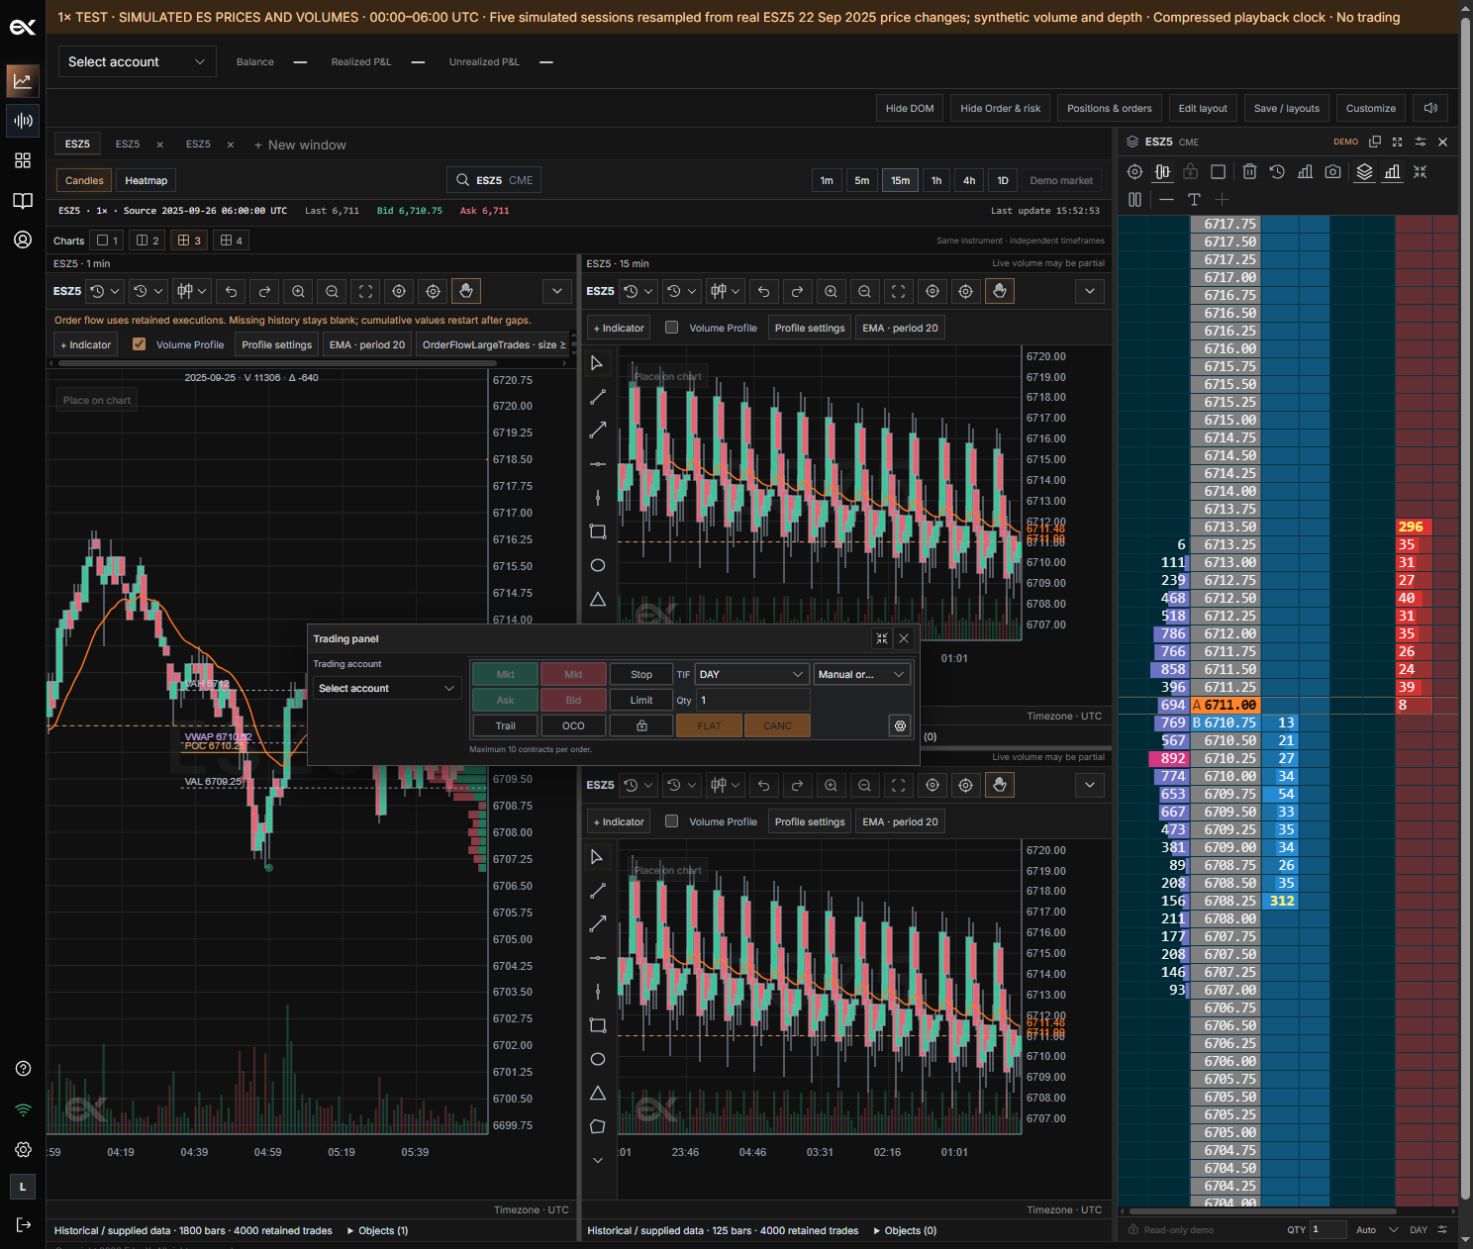Click the Stop order button in Trading panel
This screenshot has height=1249, width=1473.
(x=641, y=674)
